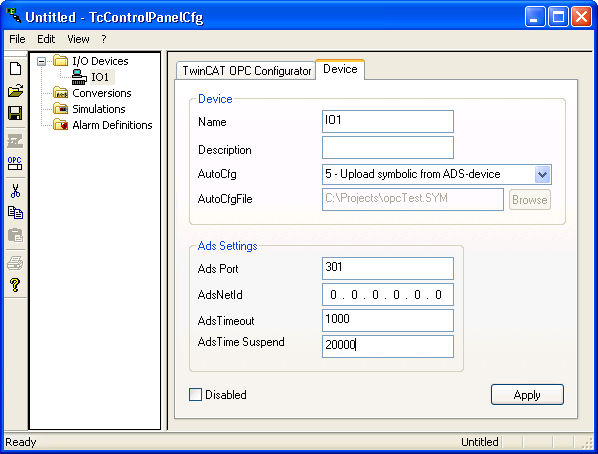Click the Name input field

click(x=388, y=121)
